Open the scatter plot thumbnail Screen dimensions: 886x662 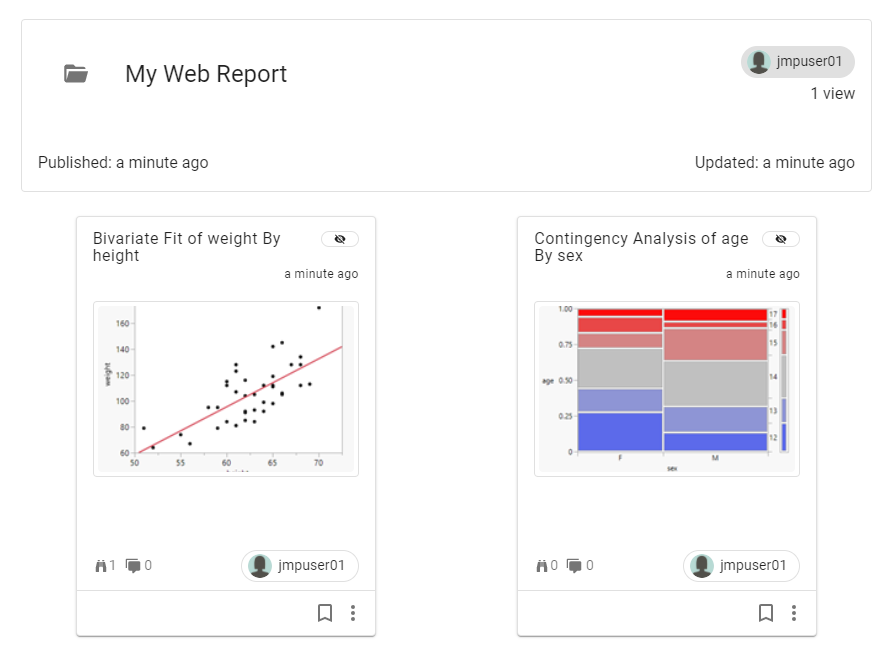225,388
